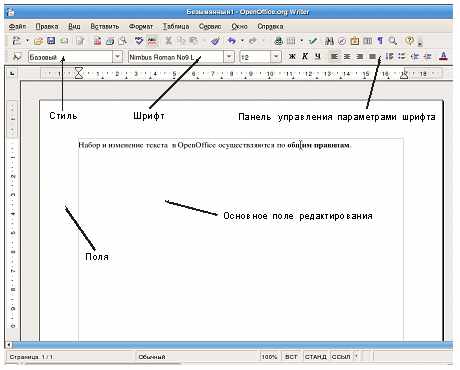
Task: Click the horizontal scrollbar left arrow
Action: coord(9,345)
